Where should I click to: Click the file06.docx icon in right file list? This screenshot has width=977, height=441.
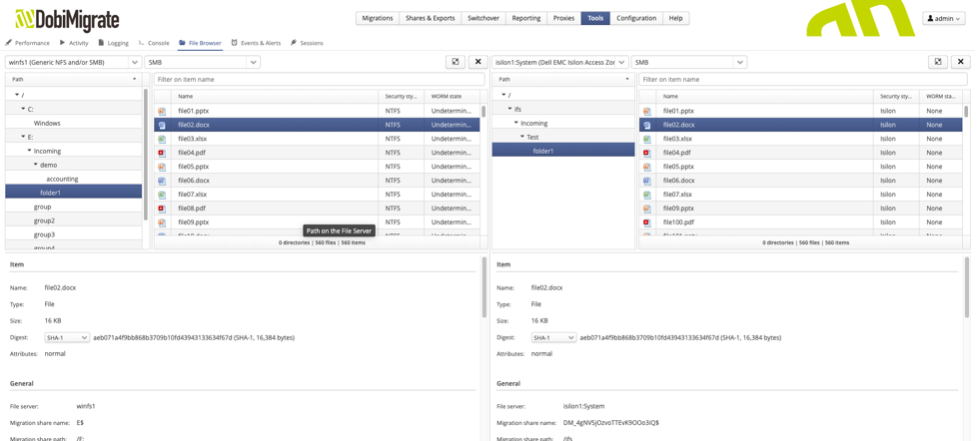point(647,181)
